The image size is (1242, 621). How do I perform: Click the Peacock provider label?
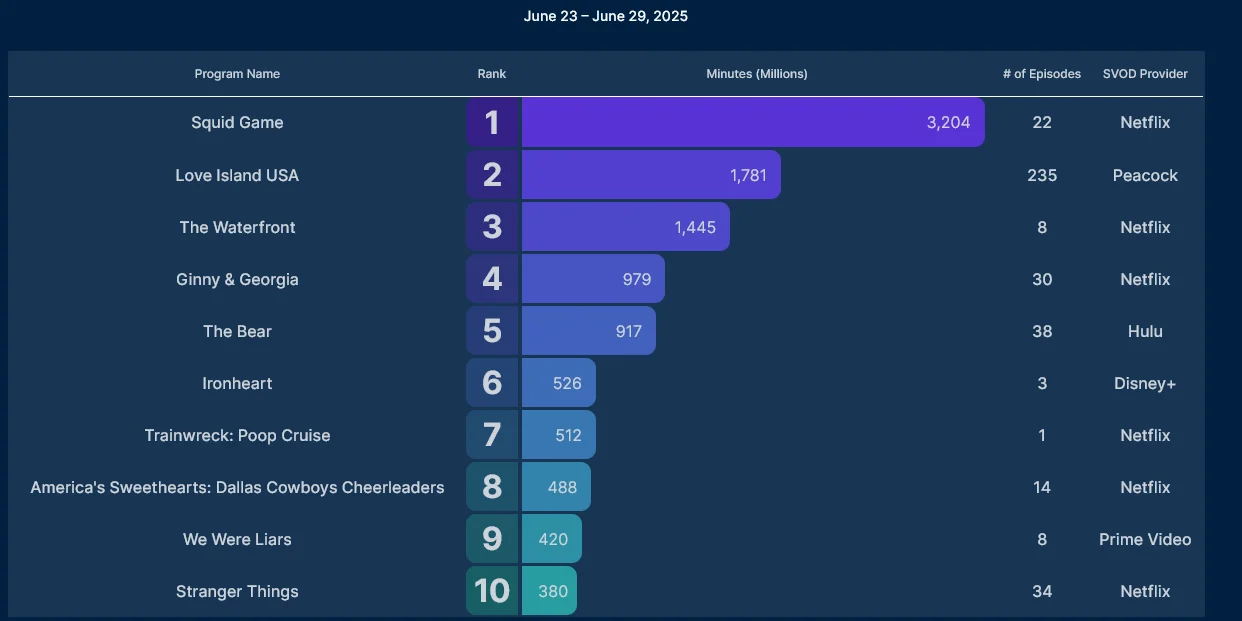click(1145, 175)
